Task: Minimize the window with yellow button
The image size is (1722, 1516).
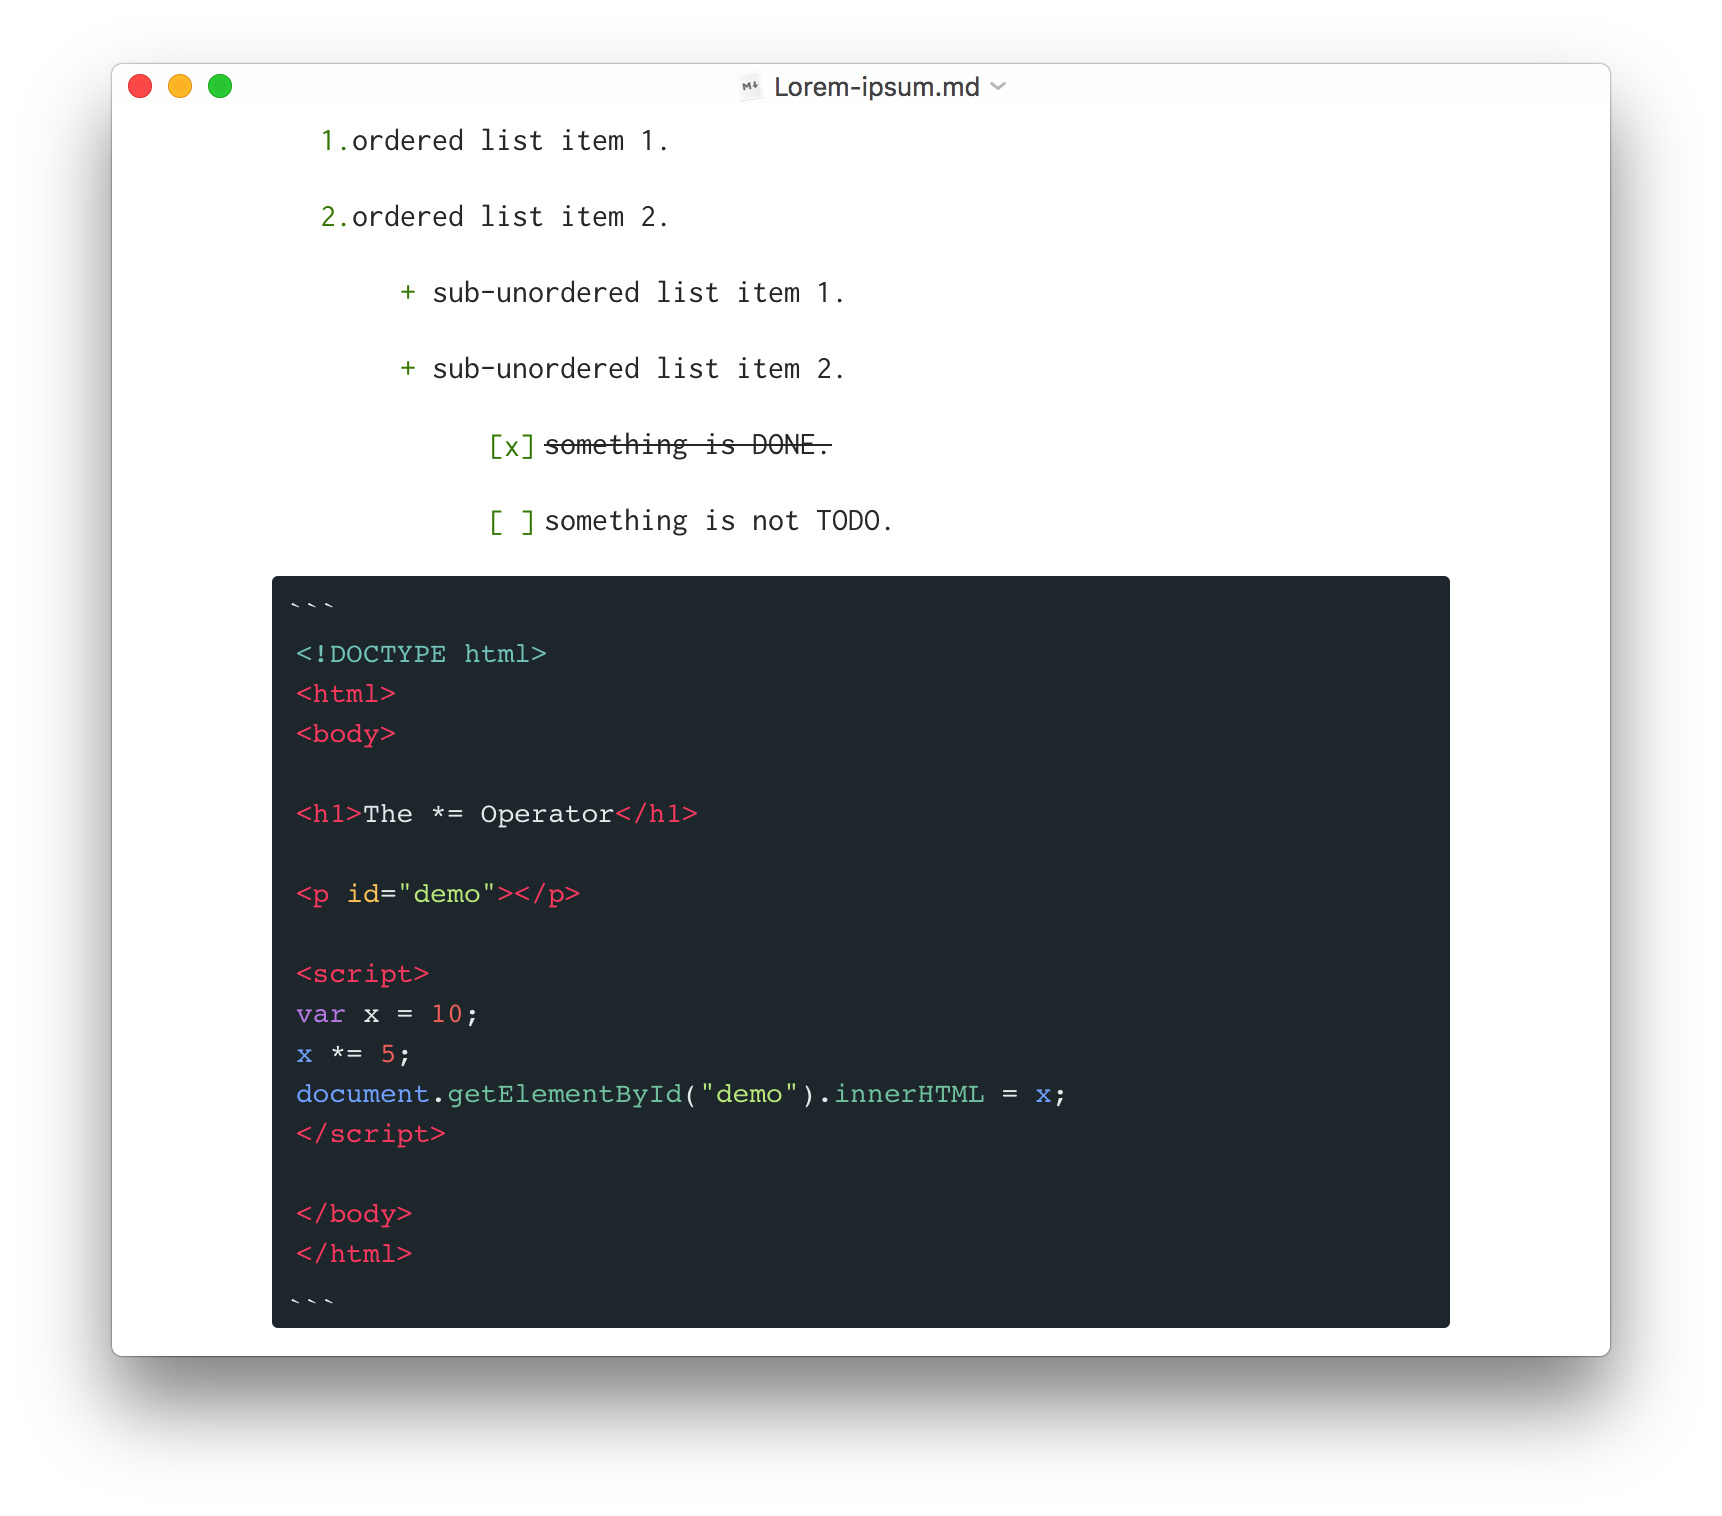Action: pyautogui.click(x=180, y=86)
